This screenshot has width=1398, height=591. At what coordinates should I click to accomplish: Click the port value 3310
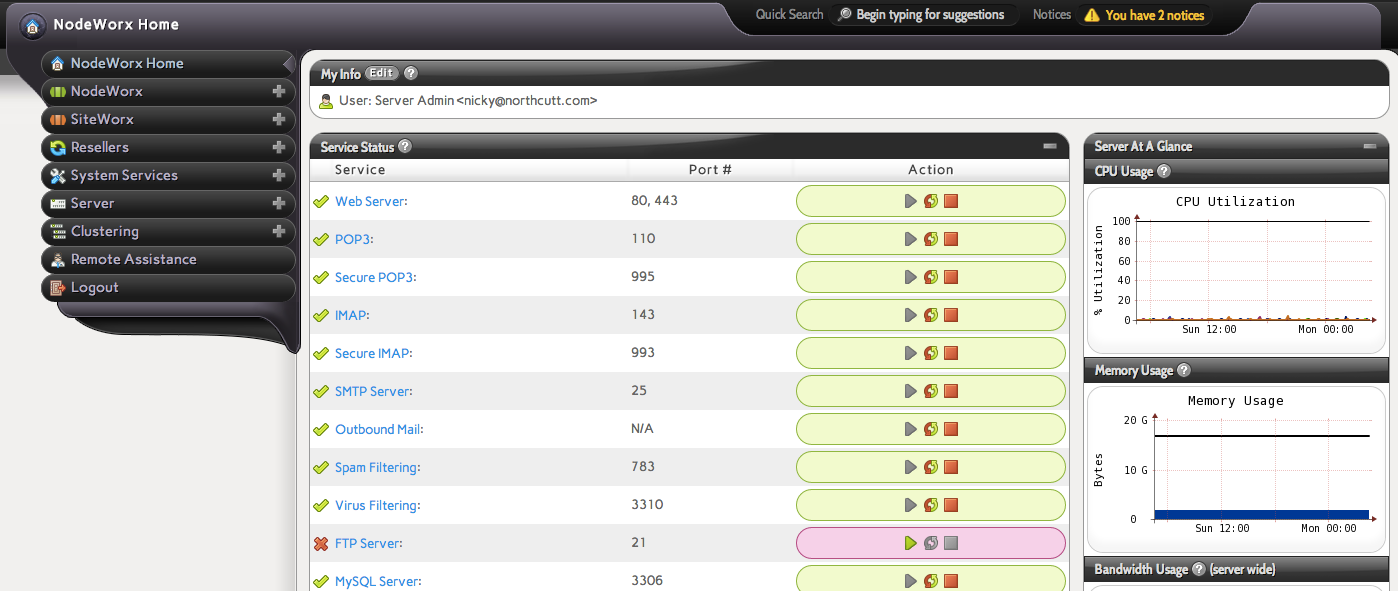point(647,505)
